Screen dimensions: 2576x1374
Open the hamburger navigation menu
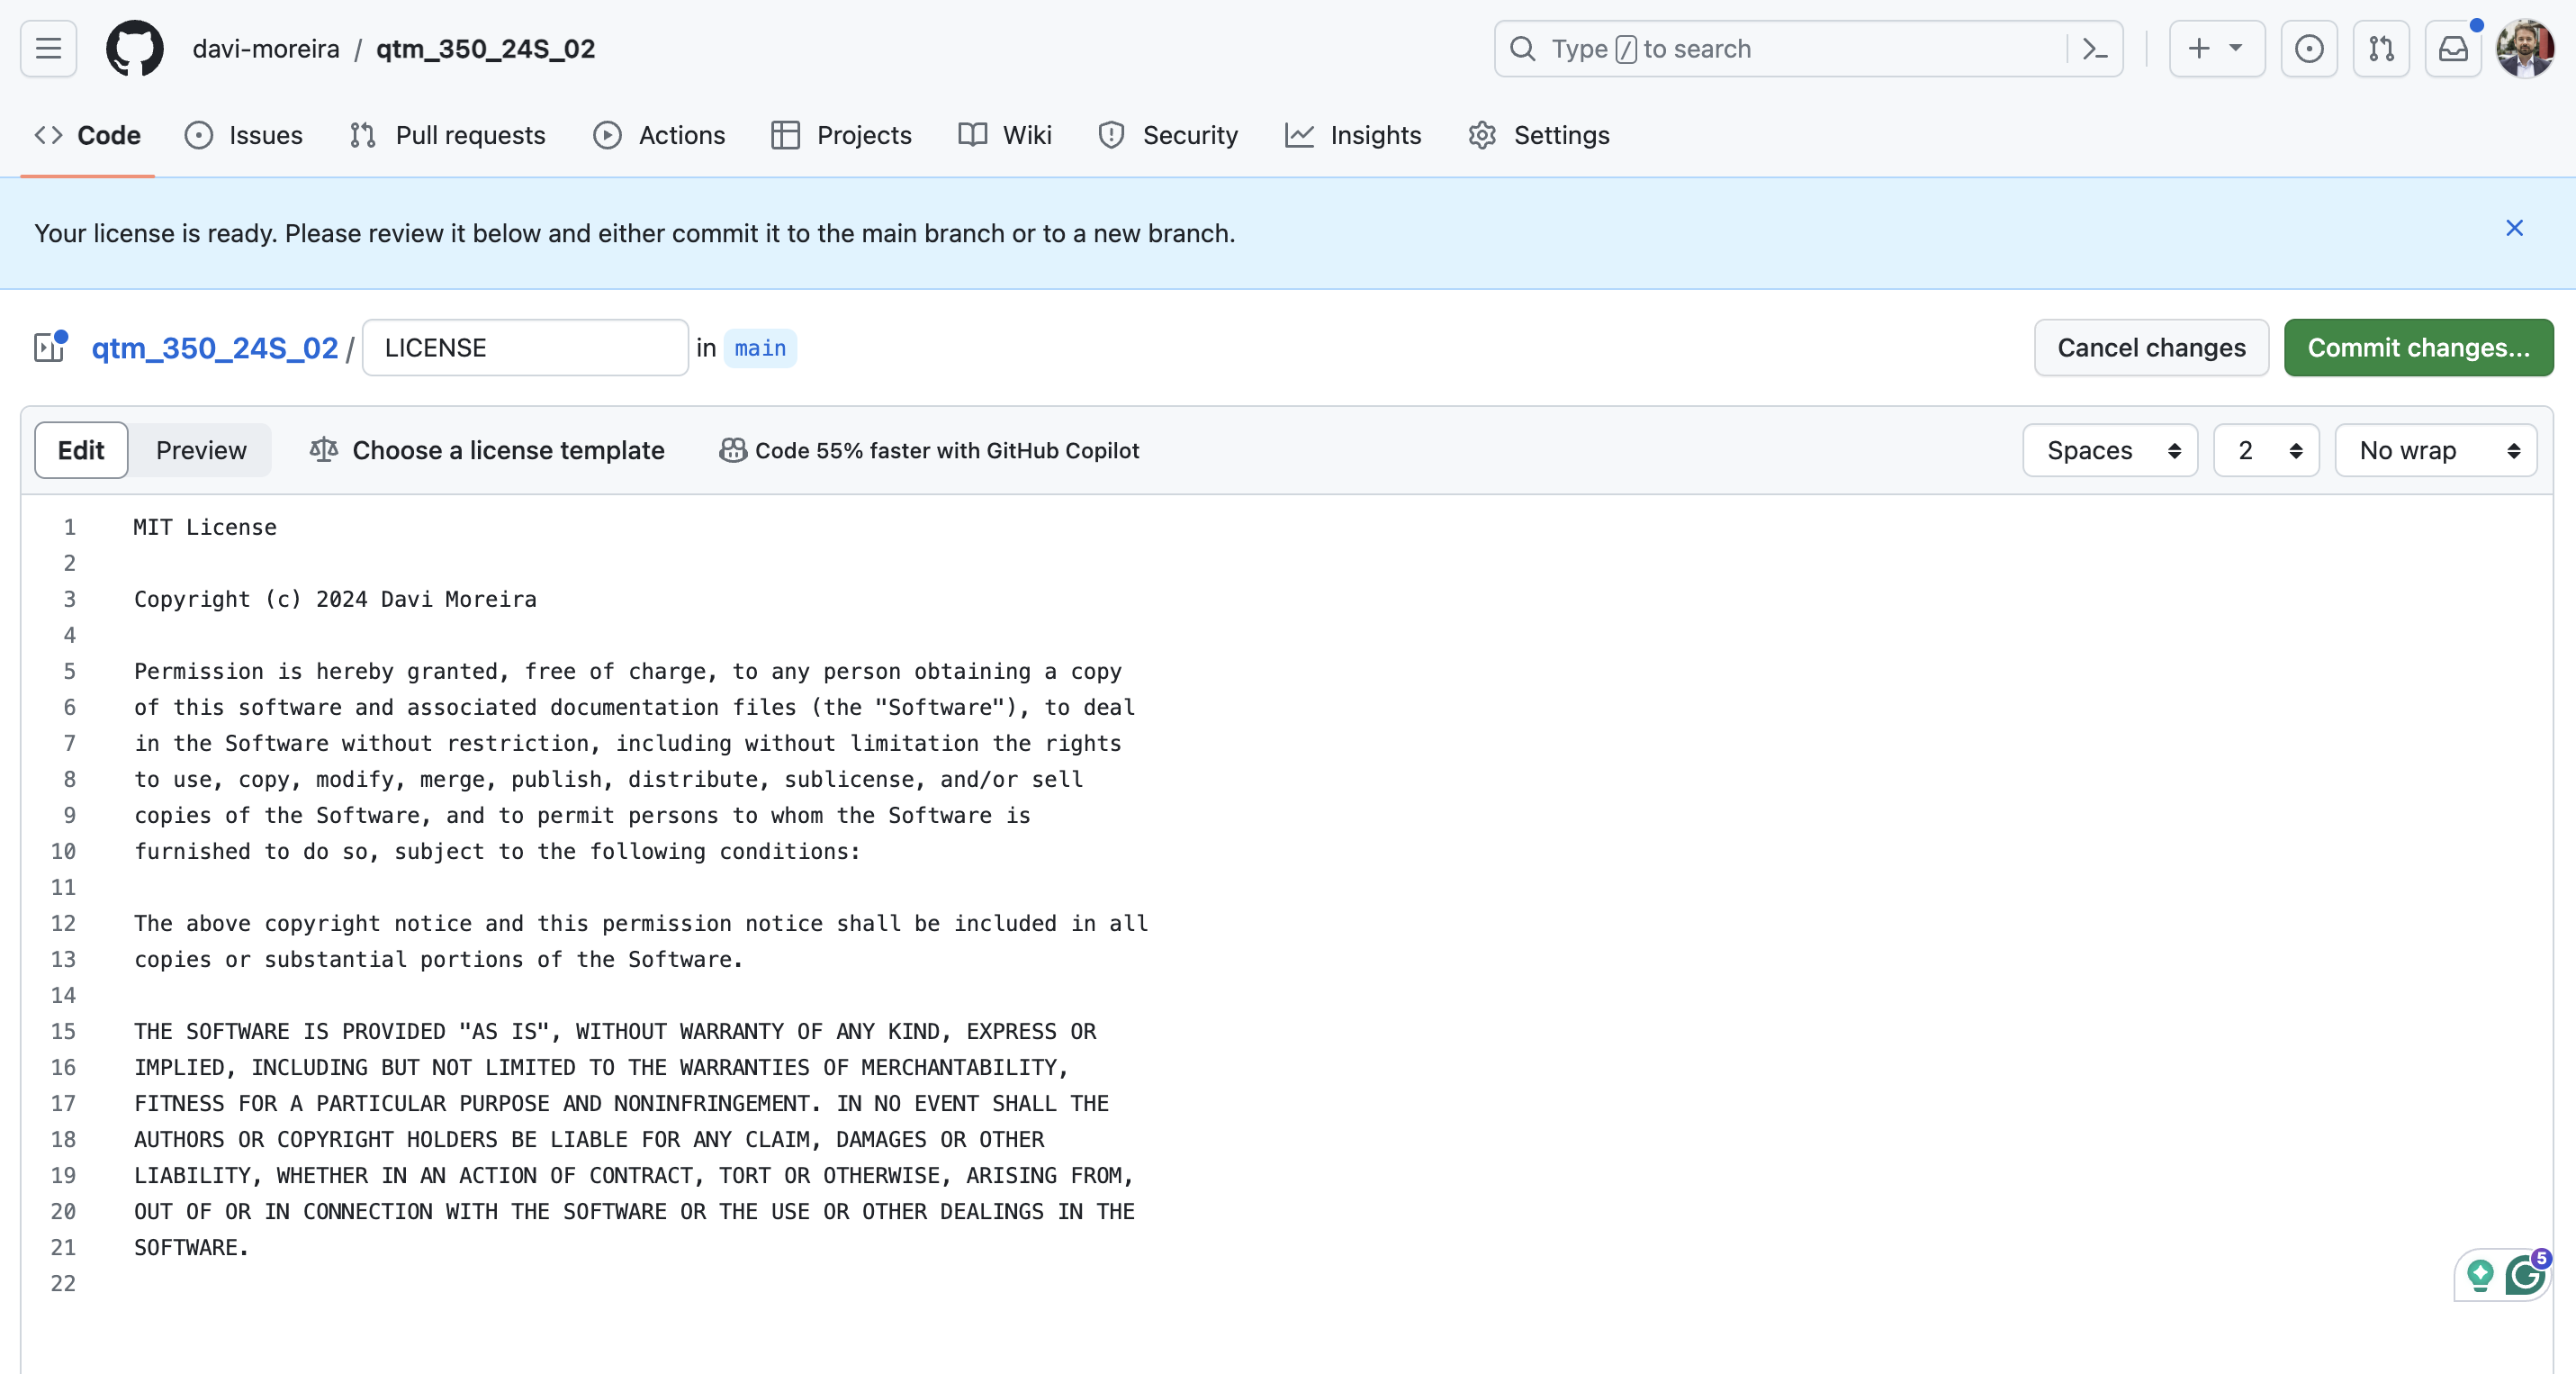tap(48, 48)
